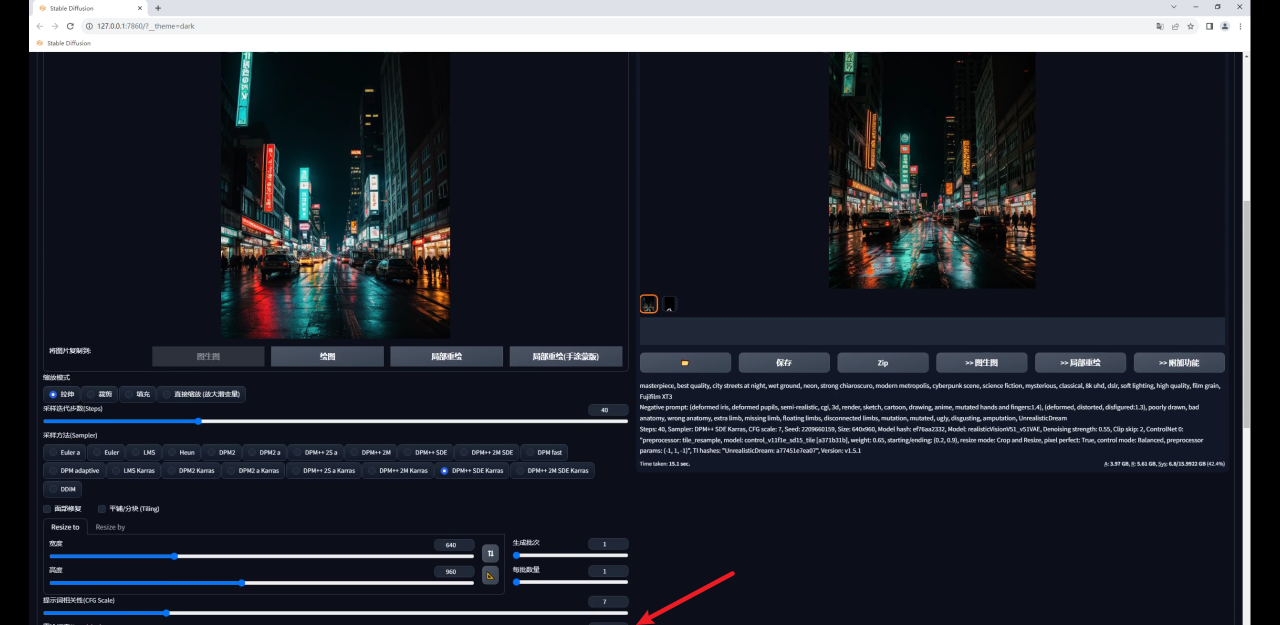
Task: Select the first output gallery thumbnail
Action: coord(649,304)
